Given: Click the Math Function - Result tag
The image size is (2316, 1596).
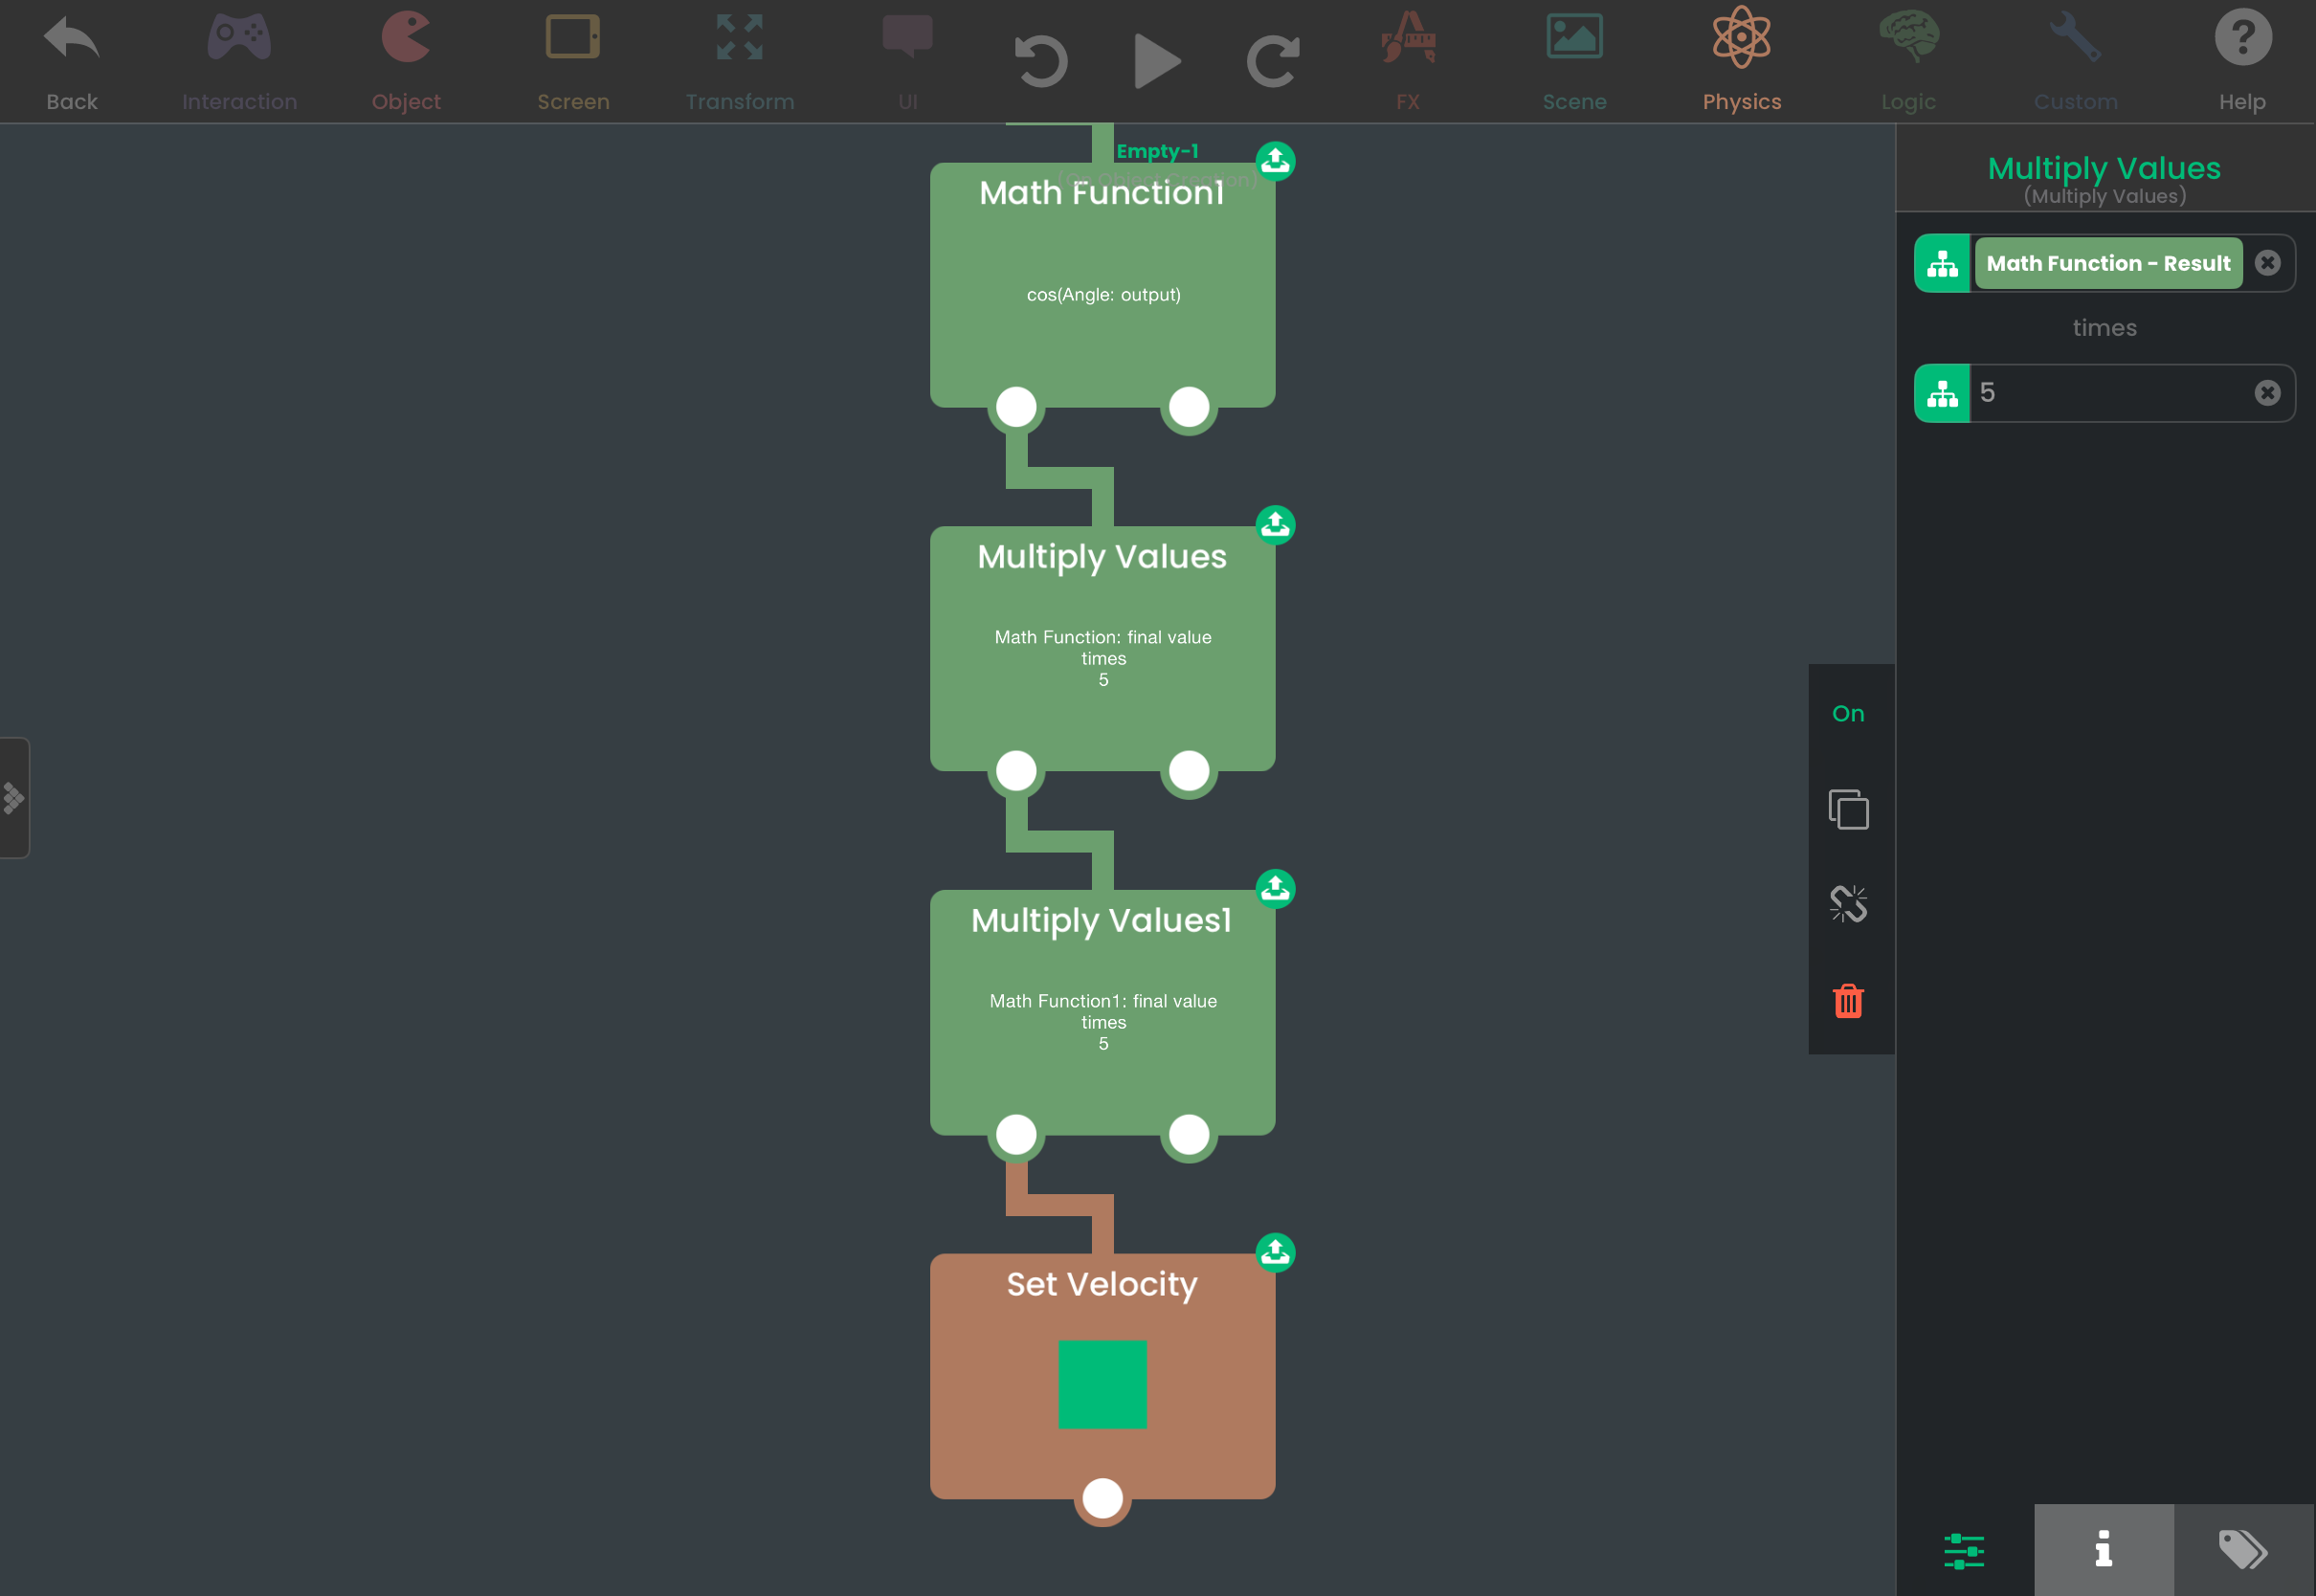Looking at the screenshot, I should 2108,263.
